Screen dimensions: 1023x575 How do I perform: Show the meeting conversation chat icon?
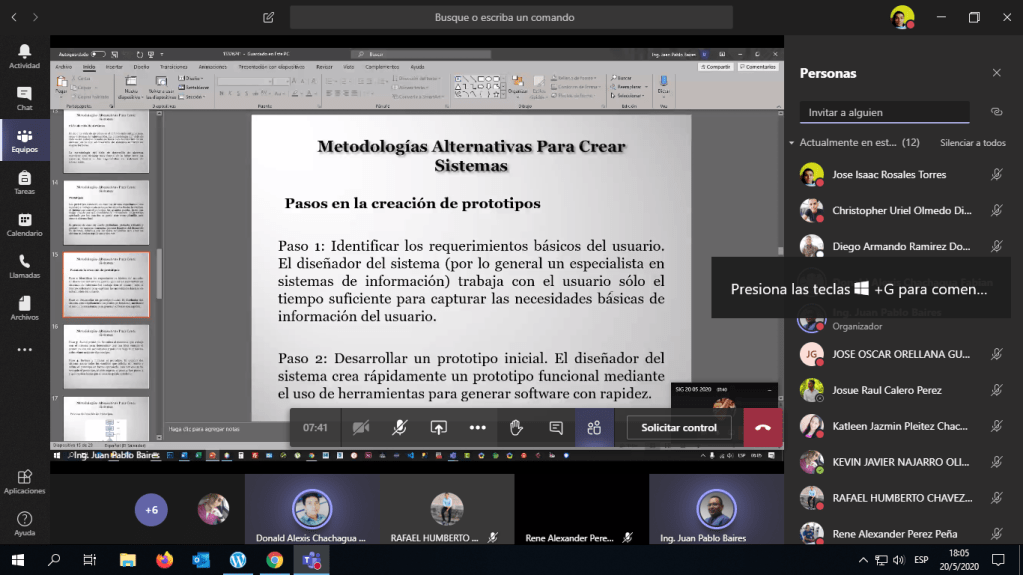(x=556, y=427)
